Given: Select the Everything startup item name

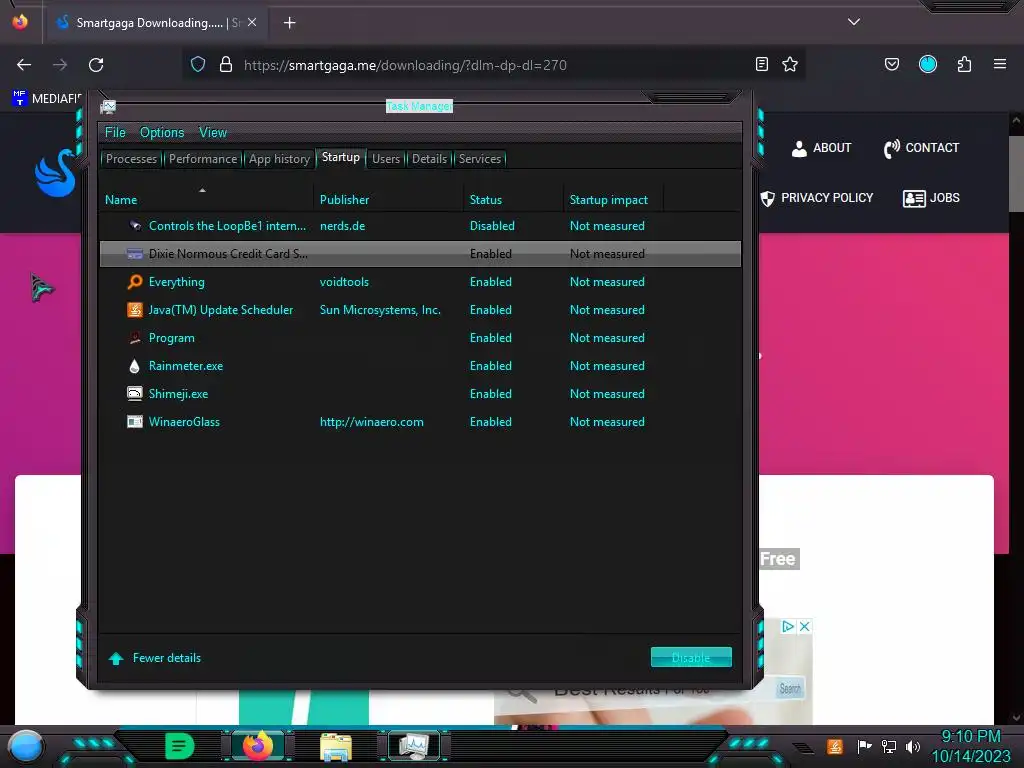Looking at the screenshot, I should click(176, 282).
